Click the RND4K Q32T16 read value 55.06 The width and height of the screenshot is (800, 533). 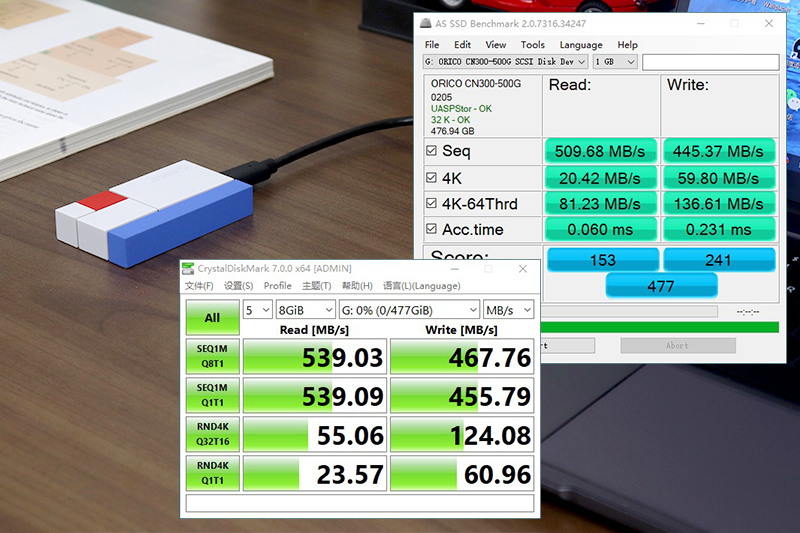314,435
